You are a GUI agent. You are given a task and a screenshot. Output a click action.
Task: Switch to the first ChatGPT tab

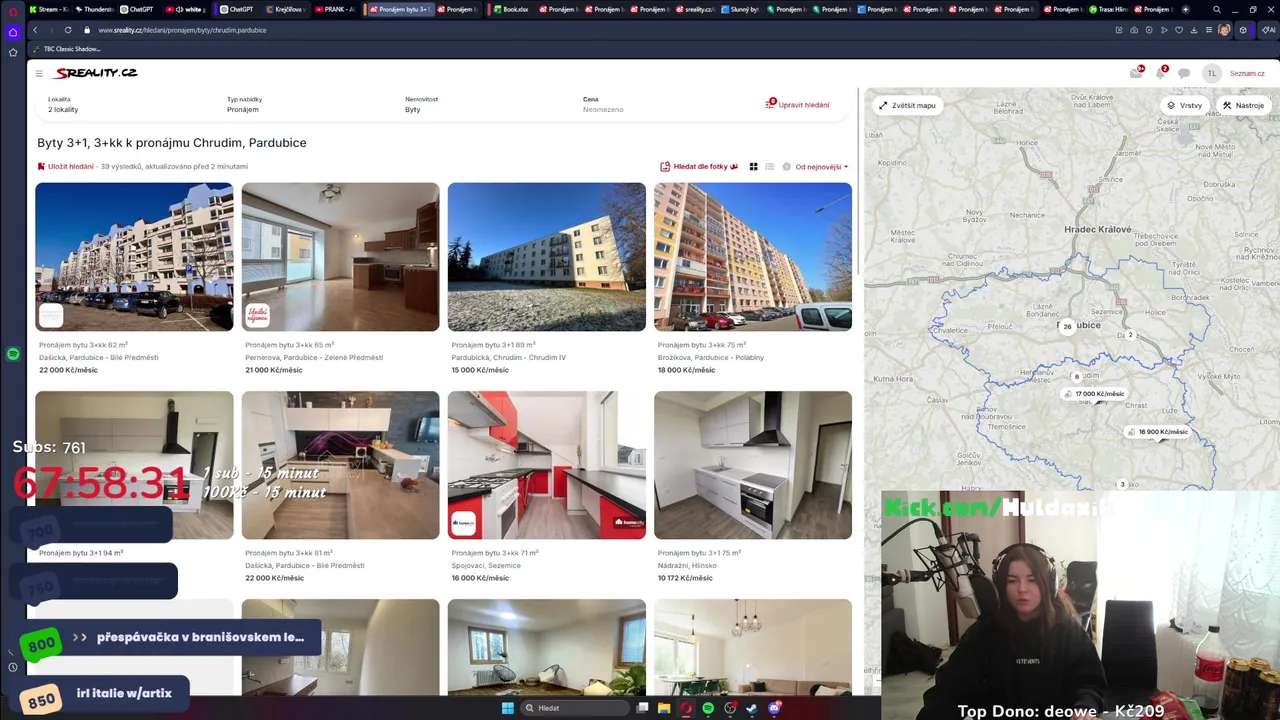click(137, 9)
